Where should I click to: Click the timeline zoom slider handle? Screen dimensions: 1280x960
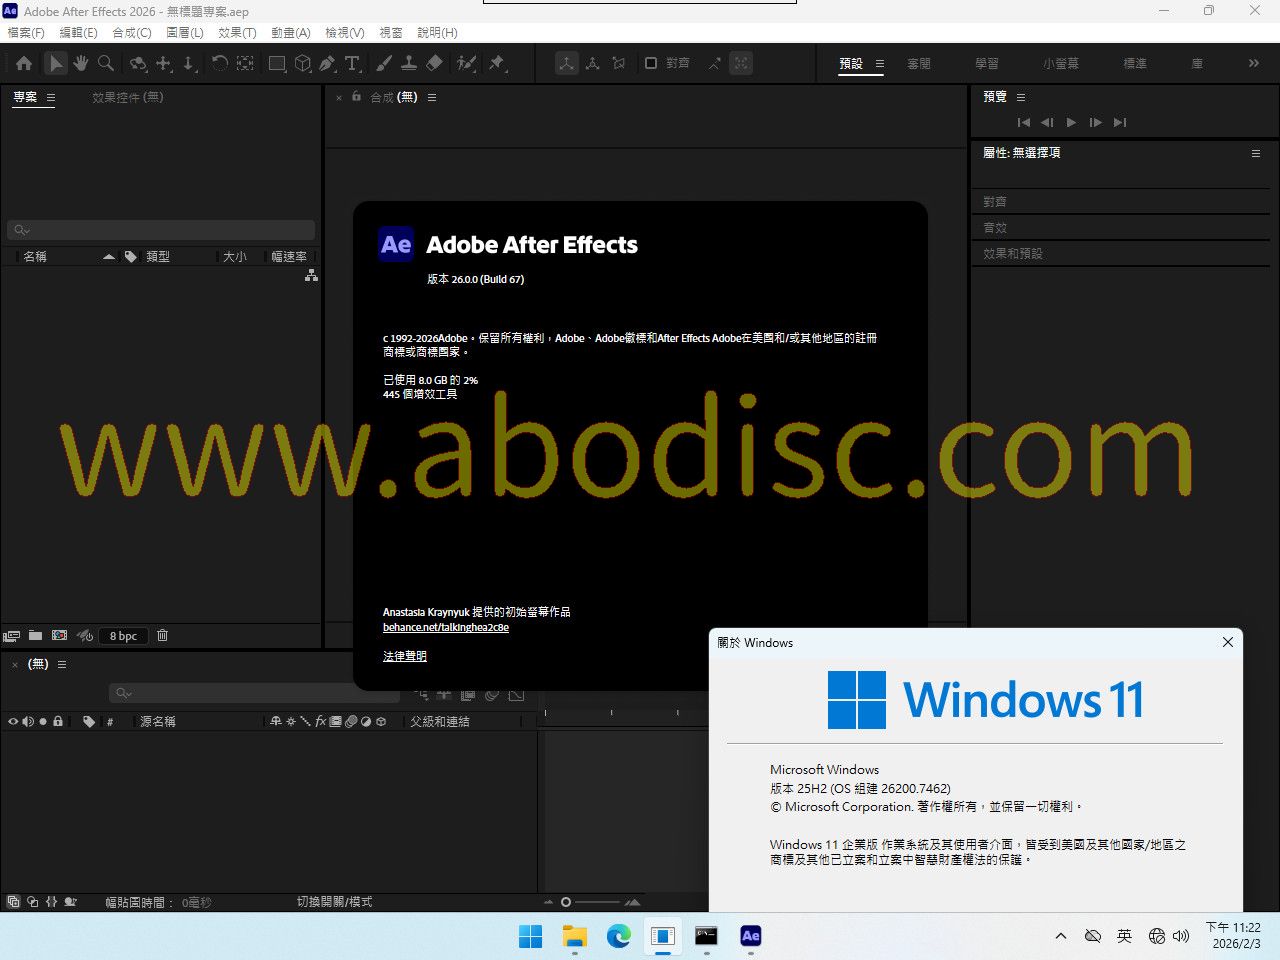566,902
